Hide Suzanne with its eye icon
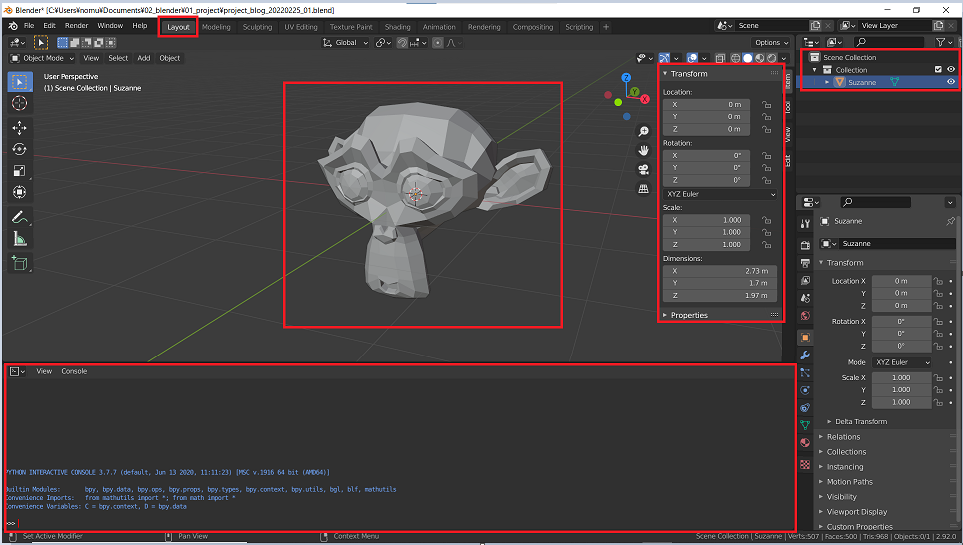 (951, 82)
